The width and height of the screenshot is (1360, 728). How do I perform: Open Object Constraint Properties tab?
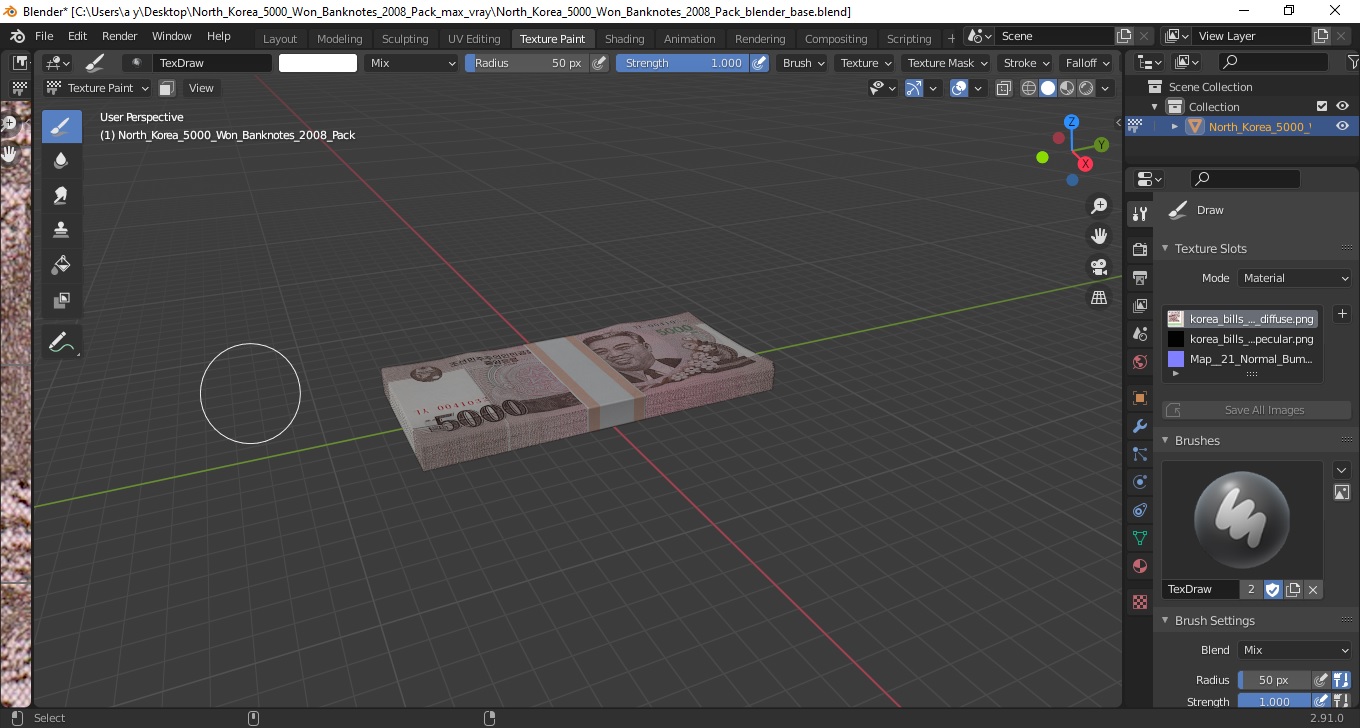[1139, 510]
